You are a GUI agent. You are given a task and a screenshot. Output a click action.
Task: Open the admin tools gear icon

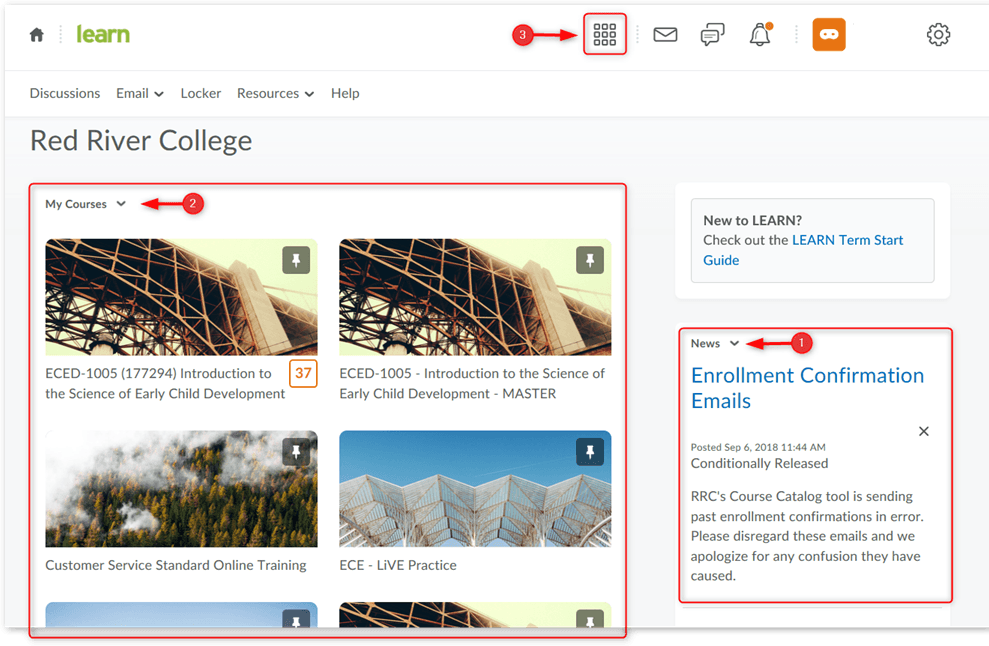(938, 35)
